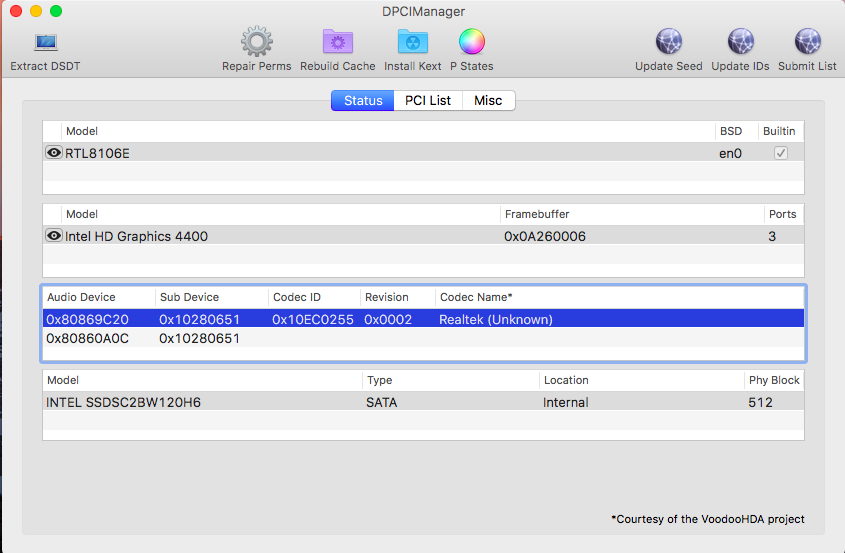This screenshot has height=553, width=845.
Task: Click the eye icon beside RTL8106E
Action: pos(54,153)
